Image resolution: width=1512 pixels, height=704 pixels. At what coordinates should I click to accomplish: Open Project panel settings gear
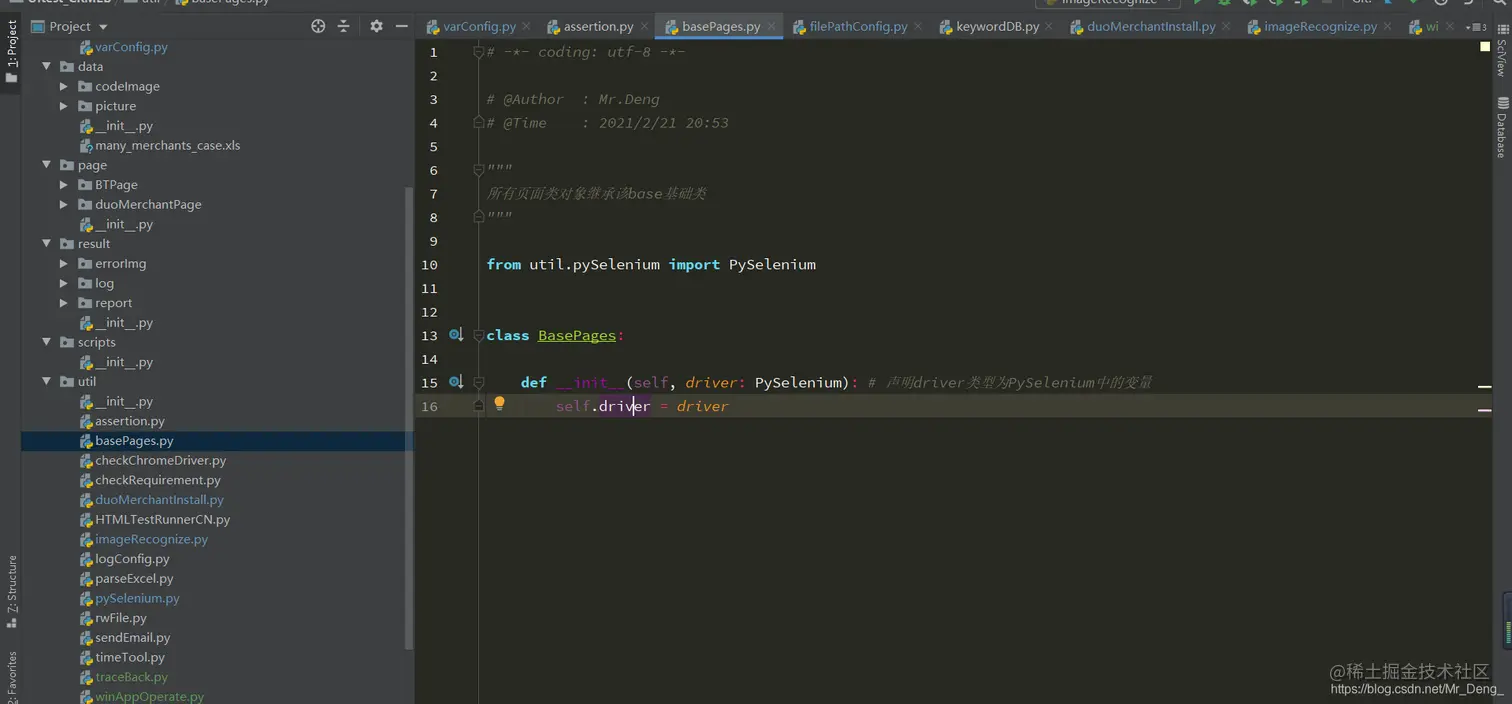point(376,26)
